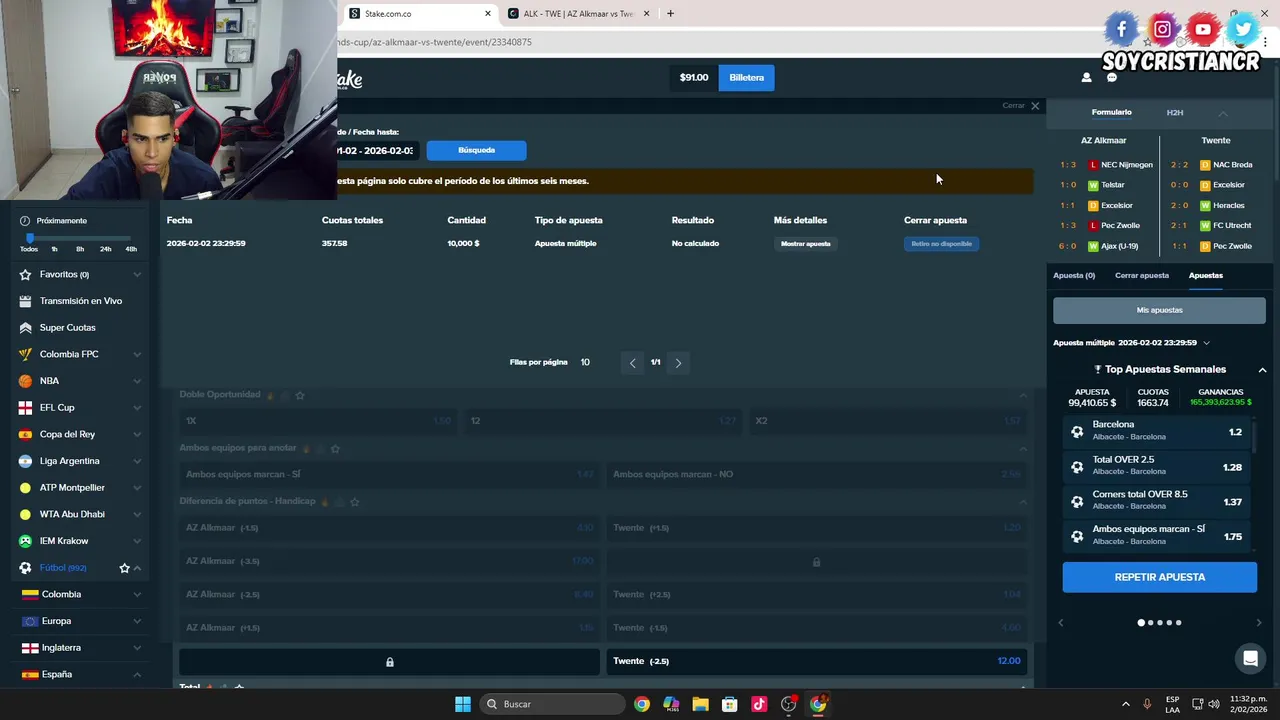The height and width of the screenshot is (720, 1280).
Task: Click the soccer ball icon beside Barcelona bet
Action: 1077,432
